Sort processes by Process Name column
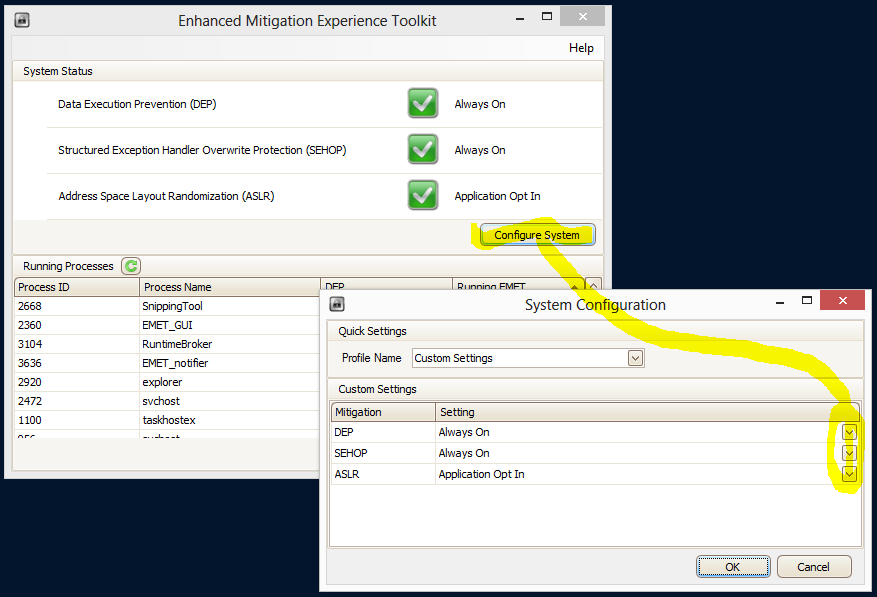Screen dimensions: 877x597 pyautogui.click(x=229, y=287)
